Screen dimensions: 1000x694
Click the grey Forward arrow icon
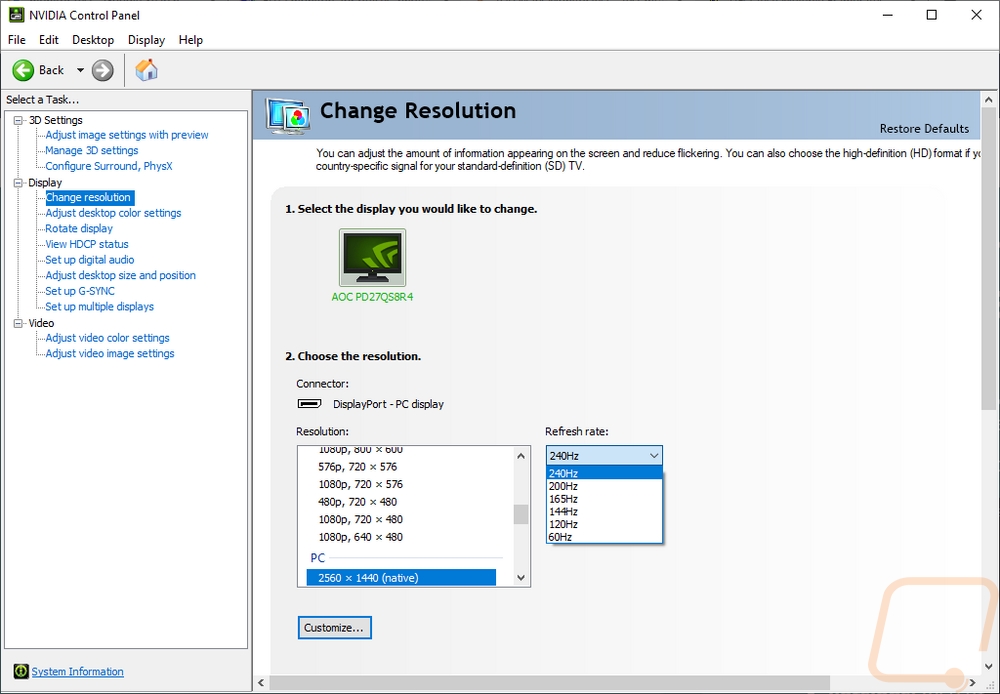(102, 70)
